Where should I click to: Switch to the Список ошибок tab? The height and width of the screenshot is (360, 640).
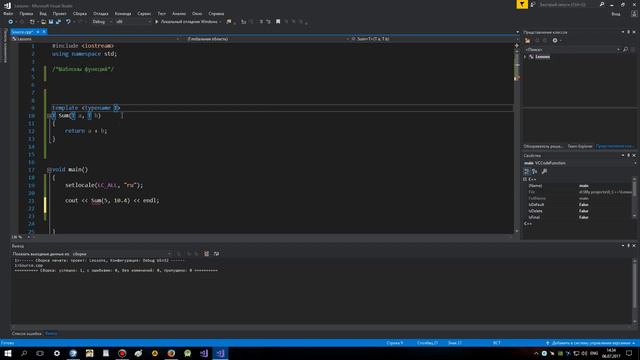[x=27, y=333]
